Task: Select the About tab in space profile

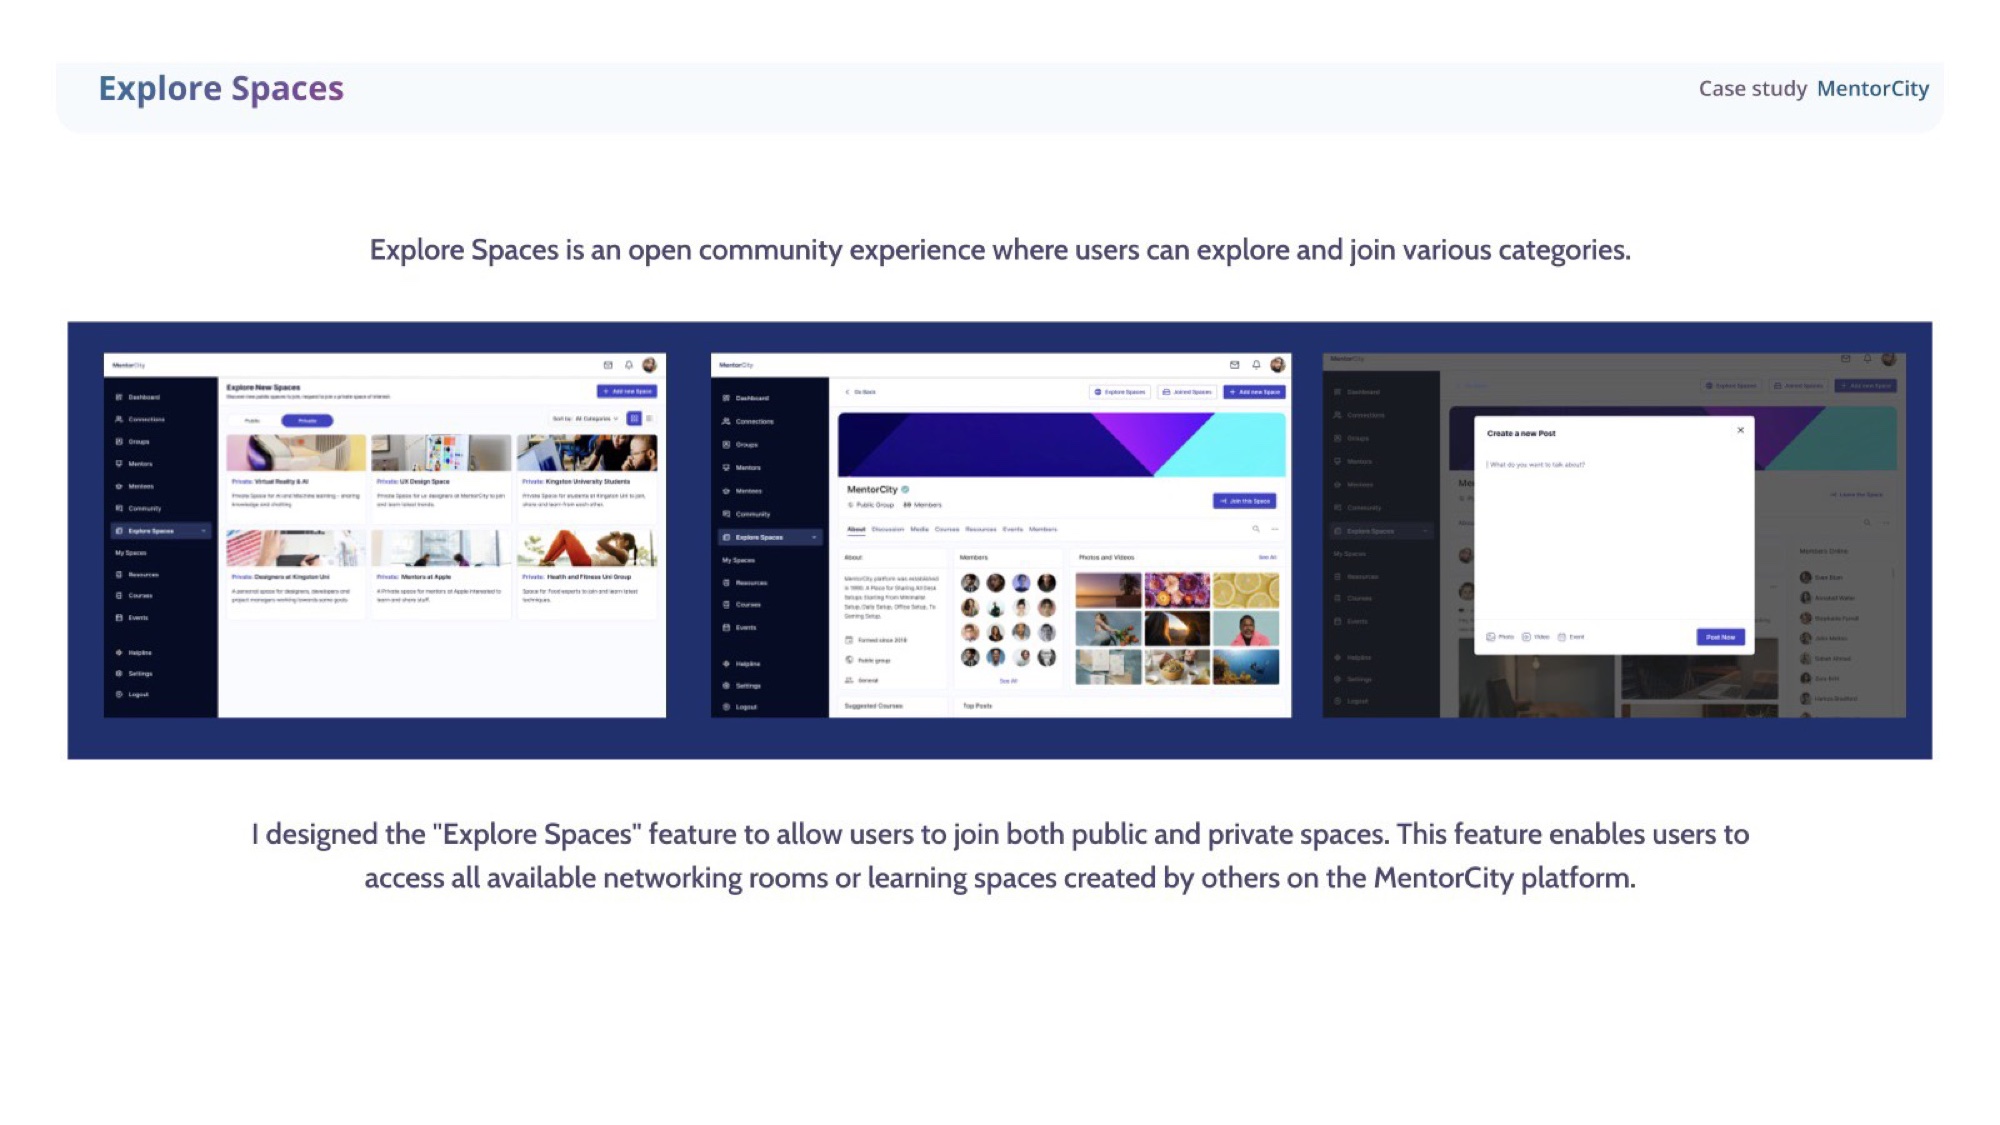Action: pyautogui.click(x=856, y=529)
